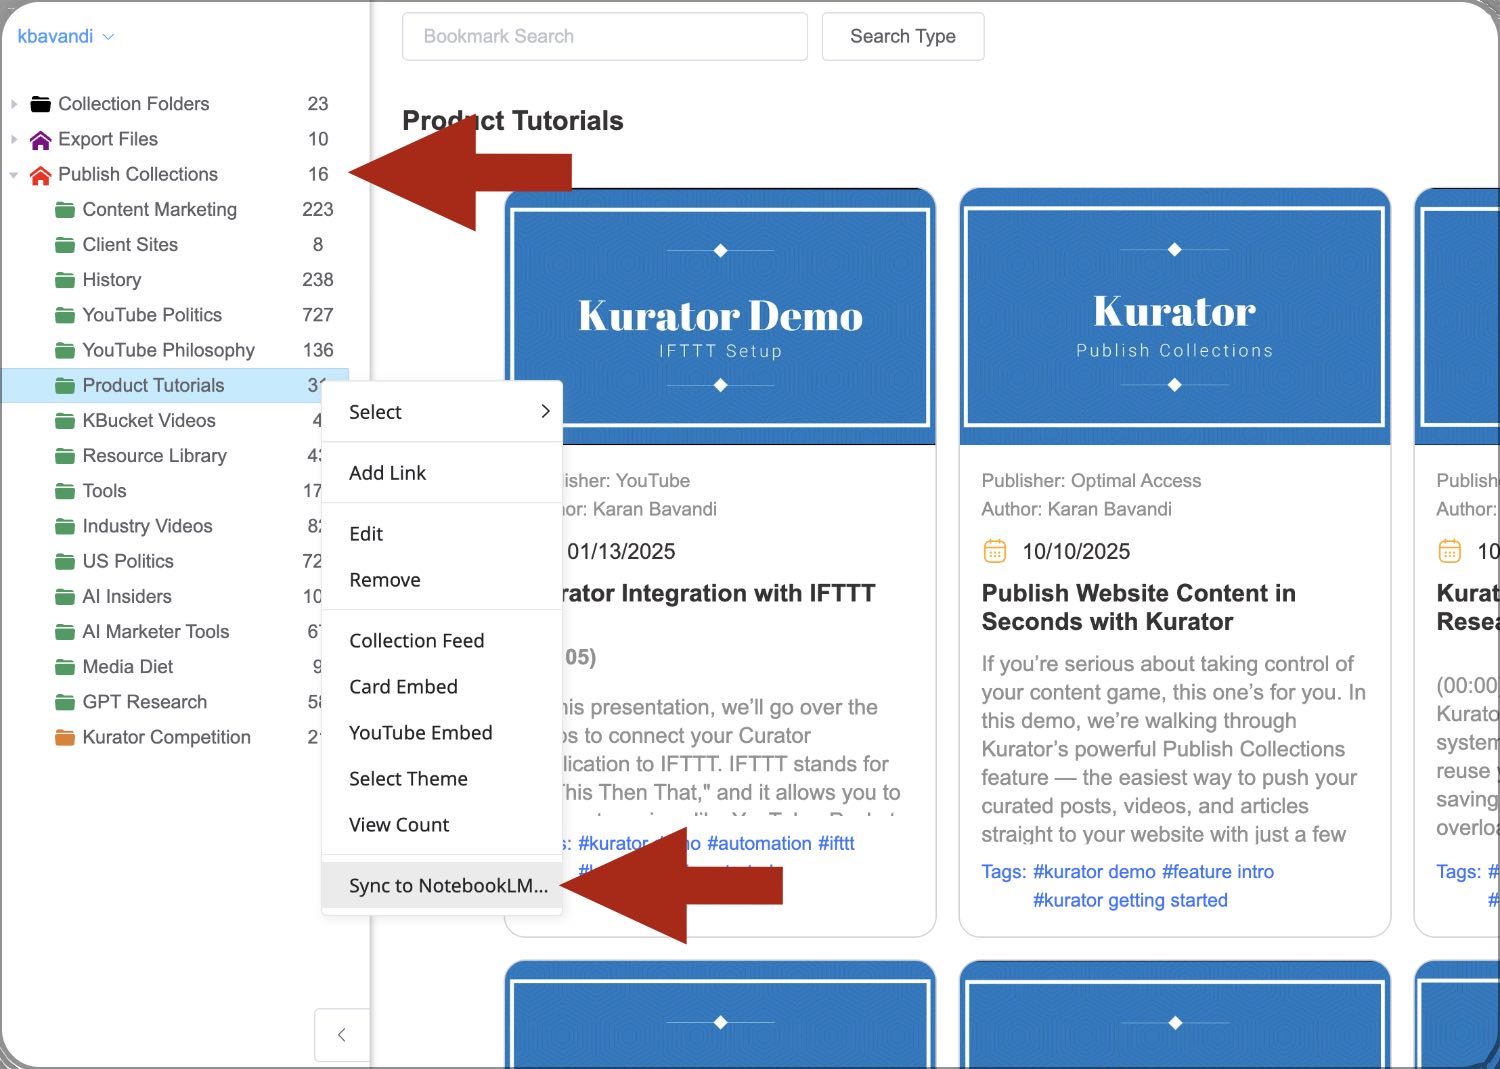Click the Product Tutorials folder icon
This screenshot has height=1069, width=1500.
coord(65,385)
